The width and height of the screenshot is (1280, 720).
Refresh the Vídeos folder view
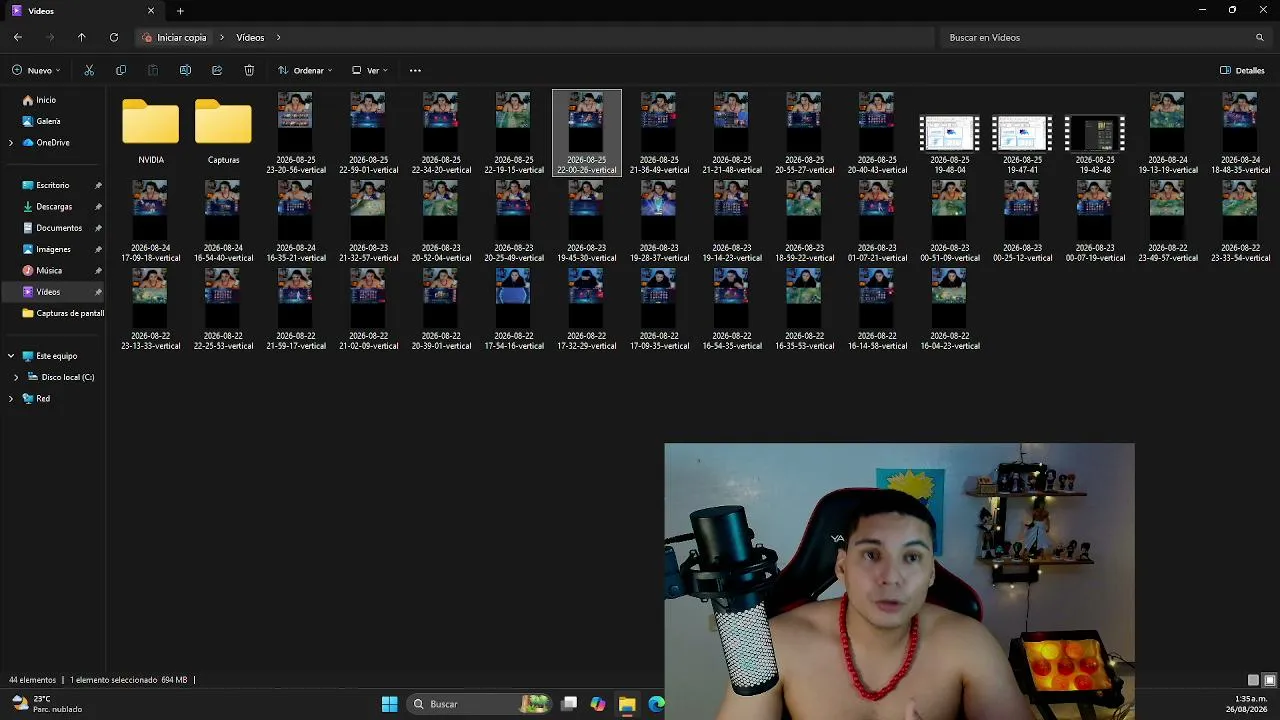click(114, 37)
